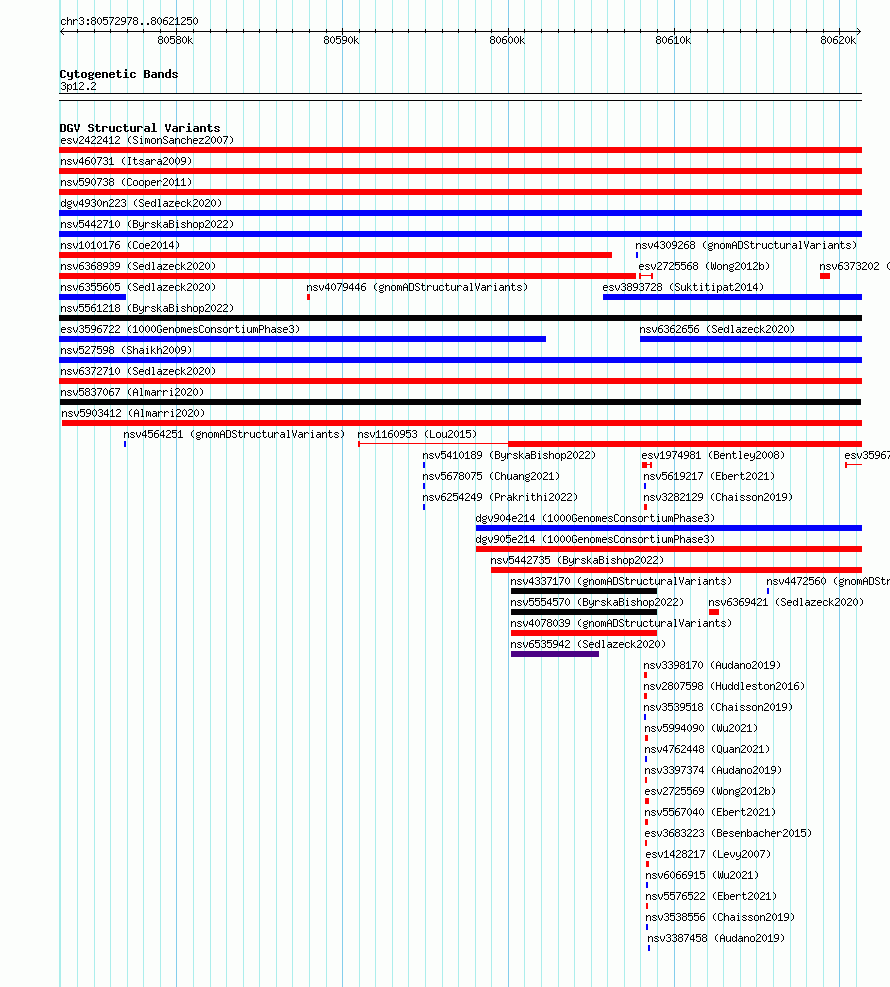
Task: Click nsv6355605 (Sedlazeck2020) label
Action: click(x=138, y=287)
